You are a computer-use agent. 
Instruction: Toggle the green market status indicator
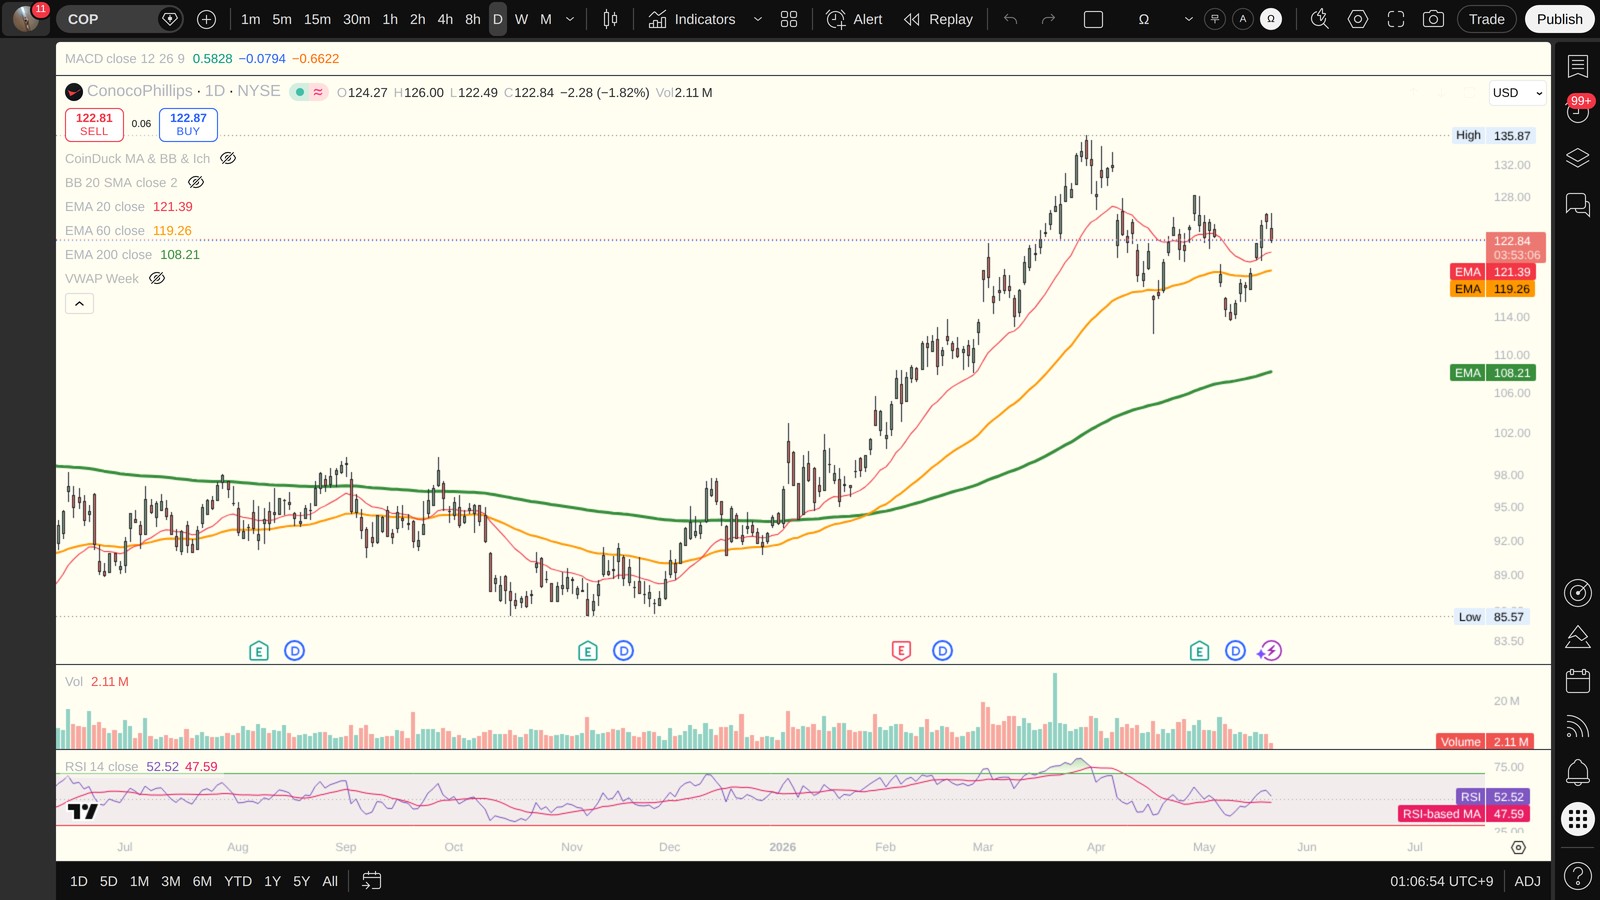click(299, 92)
